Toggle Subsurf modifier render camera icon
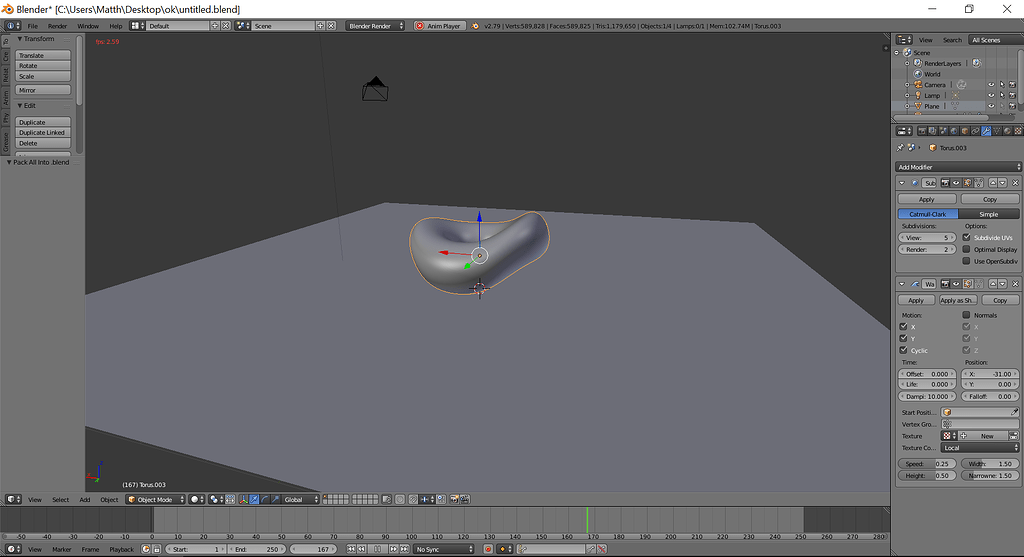This screenshot has height=557, width=1024. tap(945, 183)
